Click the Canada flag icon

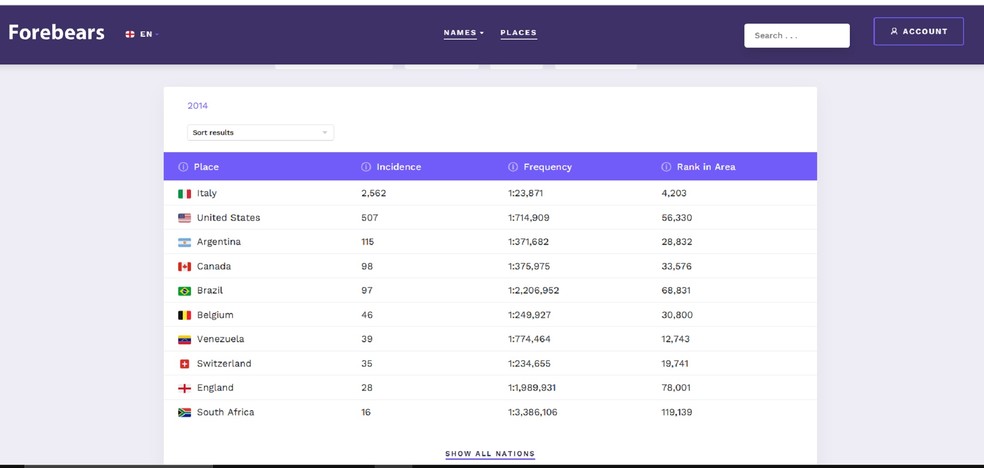(184, 267)
